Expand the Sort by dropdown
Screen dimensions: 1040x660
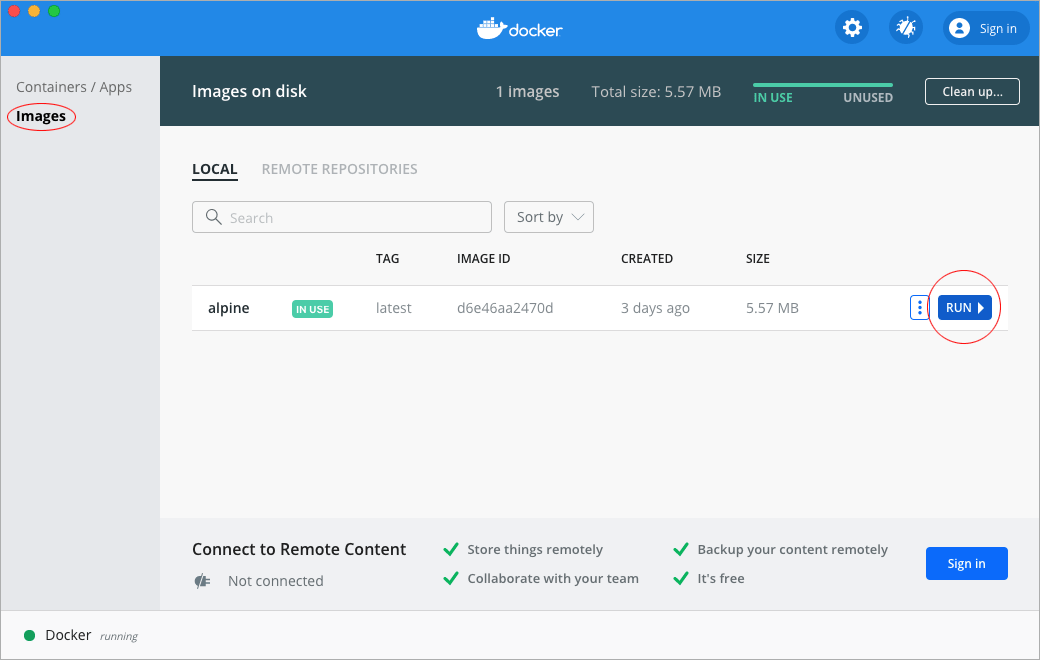tap(549, 217)
